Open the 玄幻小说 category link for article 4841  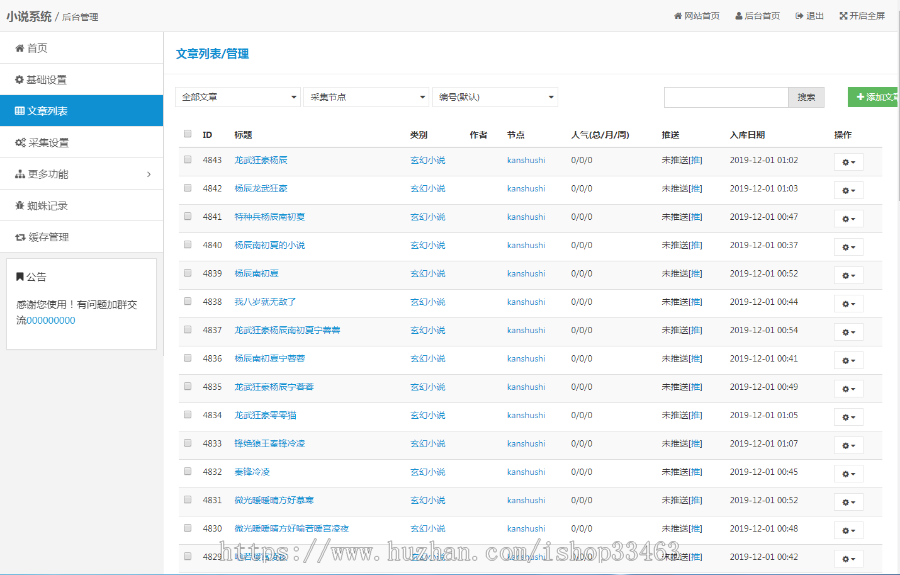coord(428,217)
